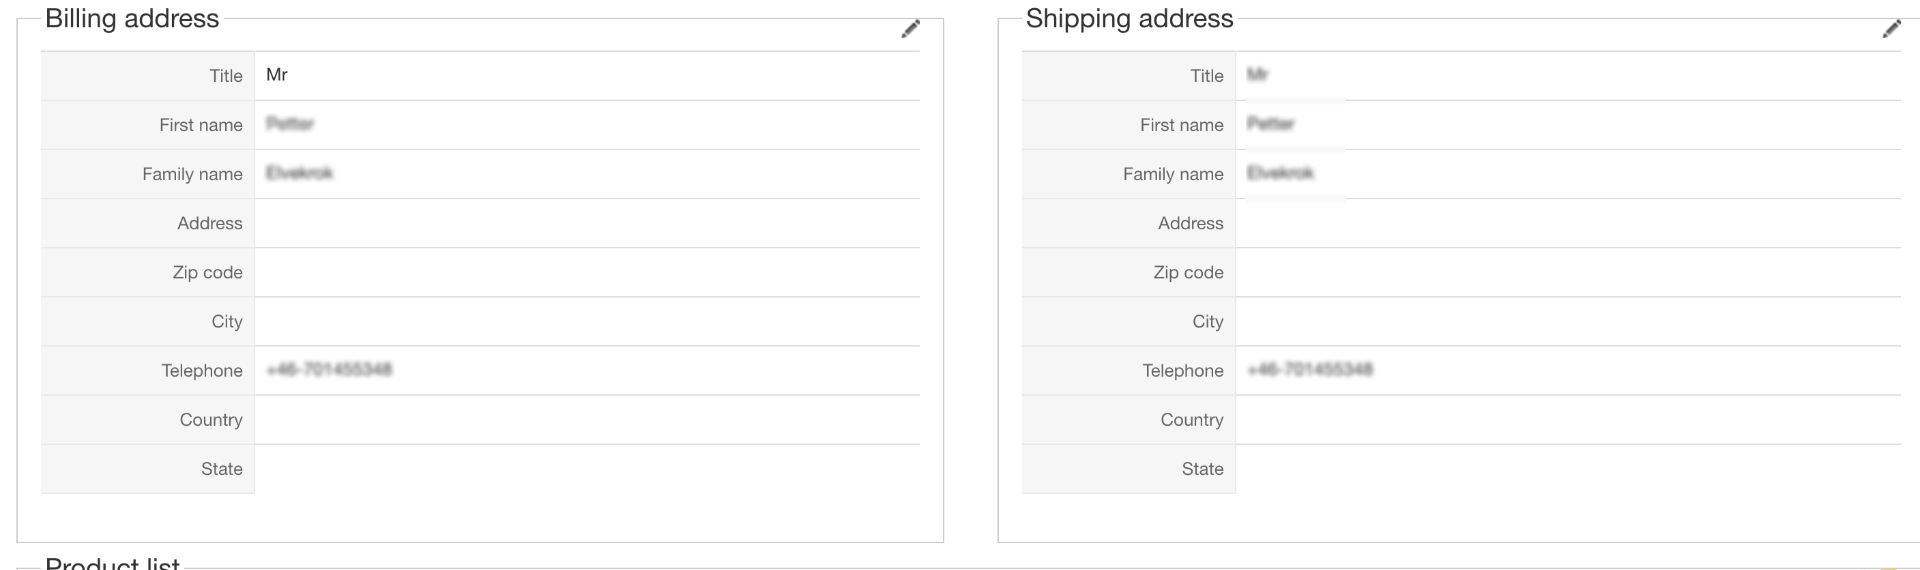
Task: Click the empty shipping Zip code field
Action: tap(1568, 272)
